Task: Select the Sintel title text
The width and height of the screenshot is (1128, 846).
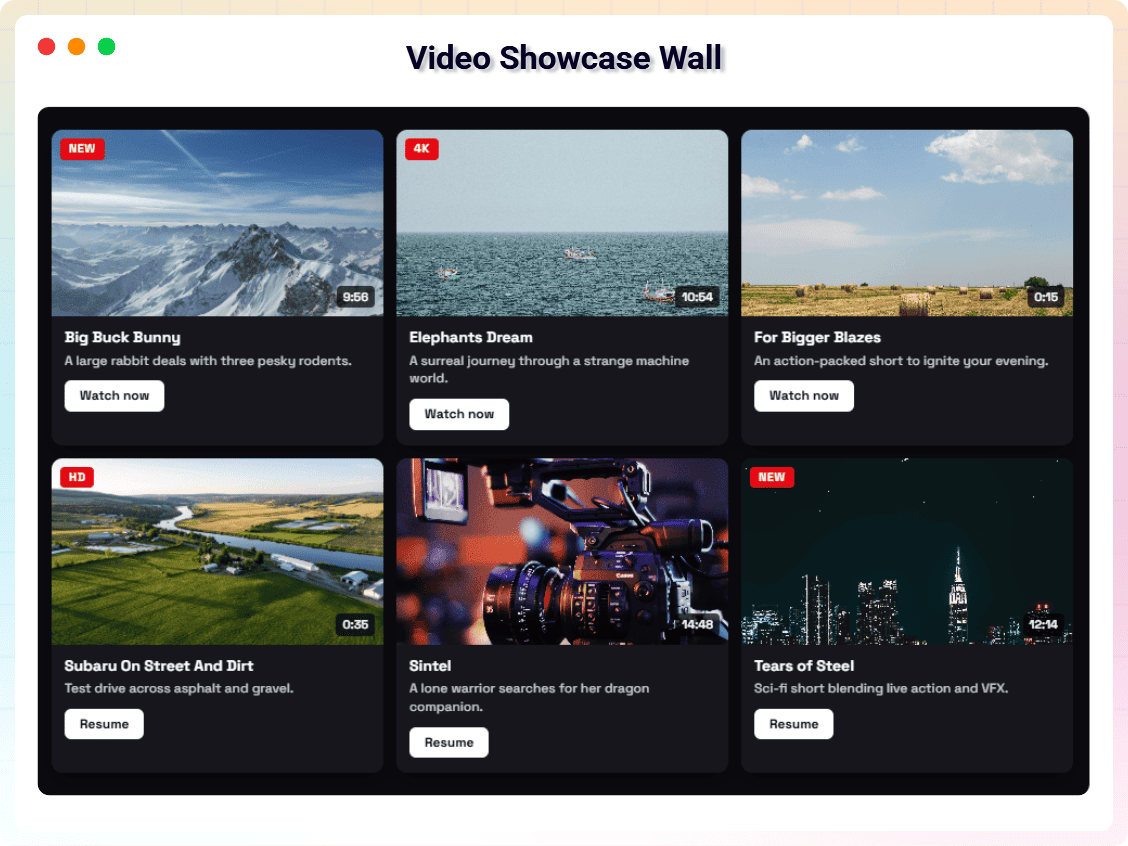Action: point(430,666)
